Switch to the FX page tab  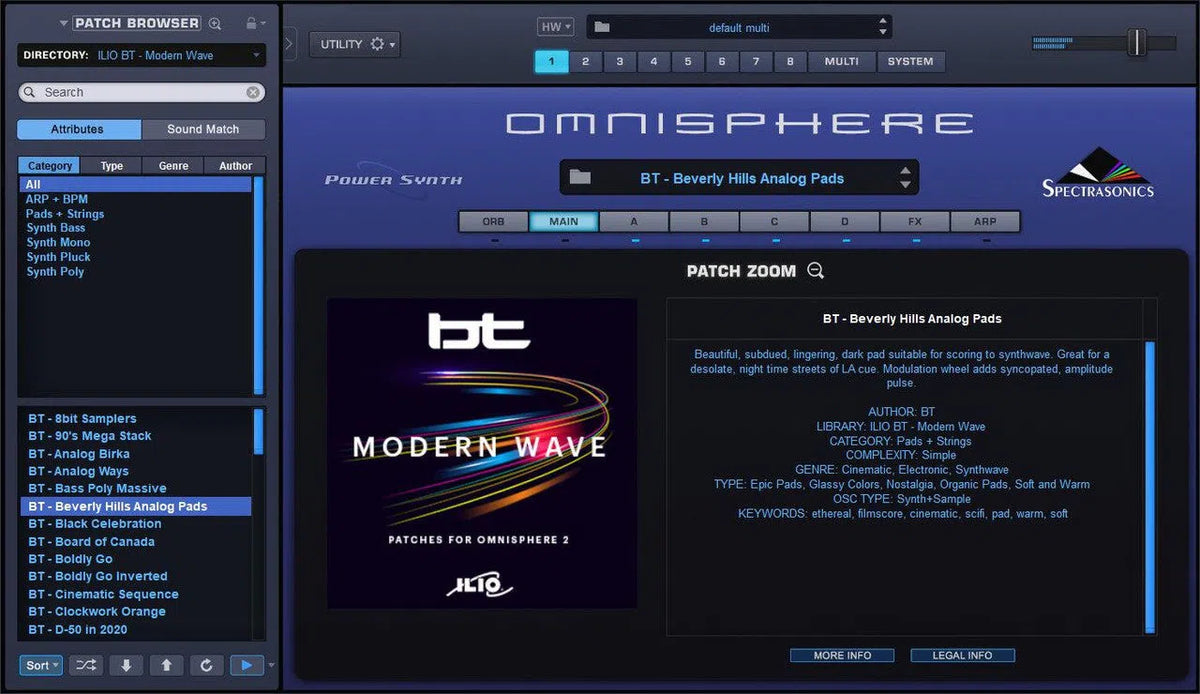914,220
